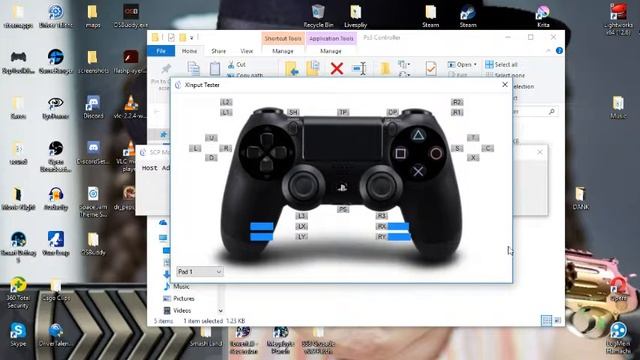This screenshot has height=360, width=640.
Task: Select the vlc-2.2.4 installer icon
Action: coord(131,107)
